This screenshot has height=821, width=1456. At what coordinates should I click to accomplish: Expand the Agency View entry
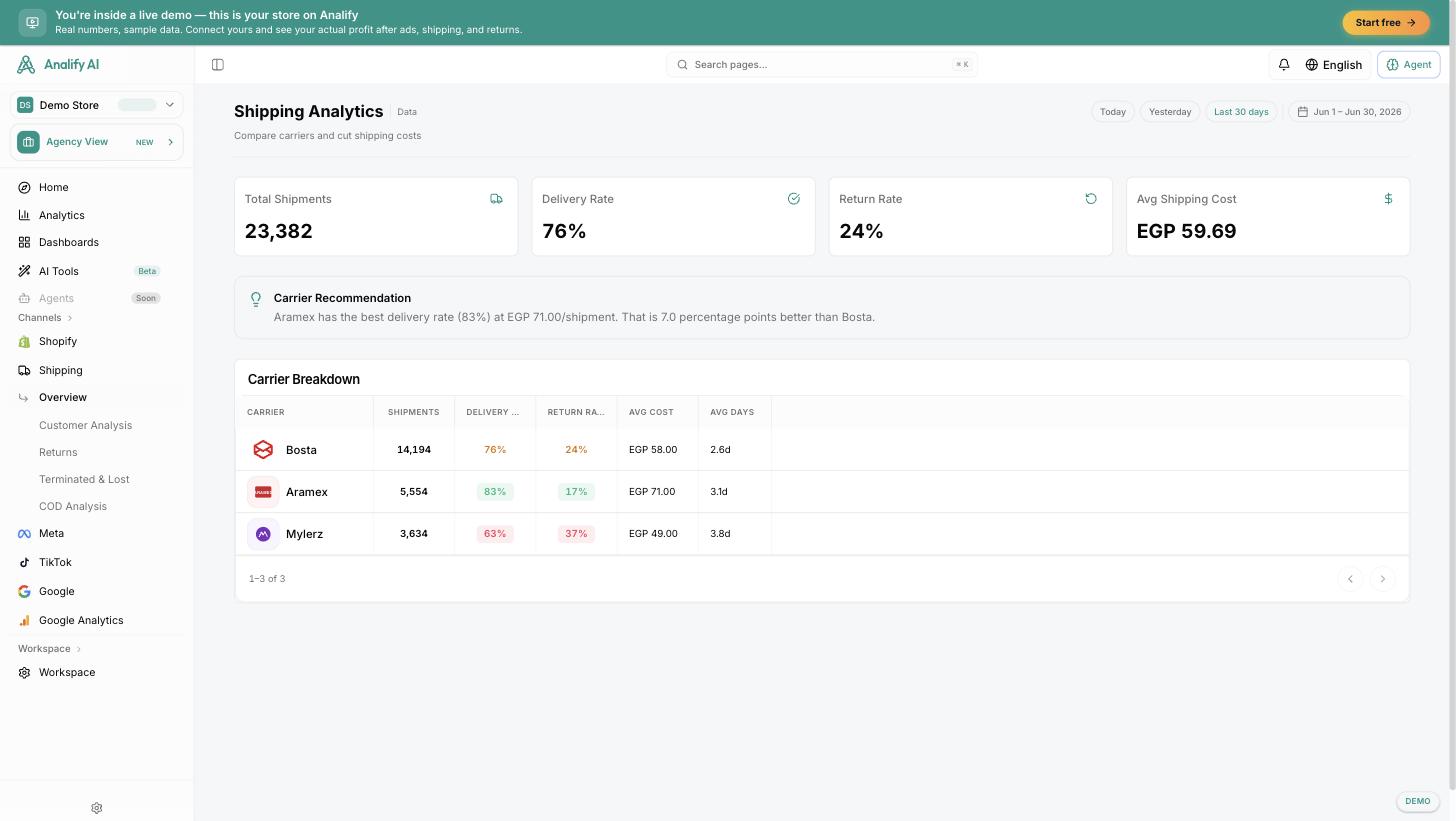[97, 142]
